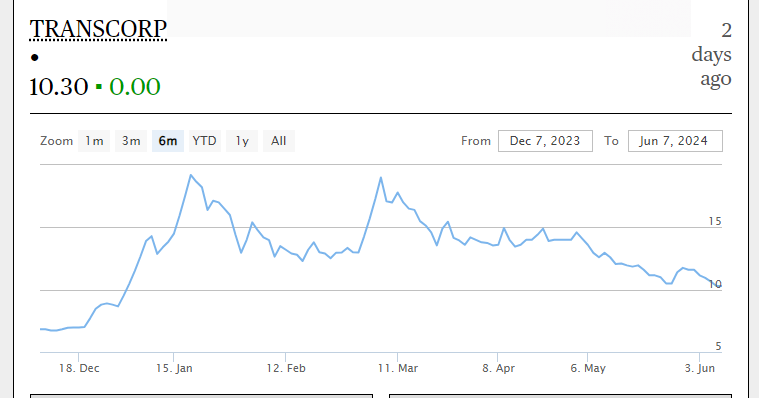
Task: Select the 6m zoom range
Action: 167,141
